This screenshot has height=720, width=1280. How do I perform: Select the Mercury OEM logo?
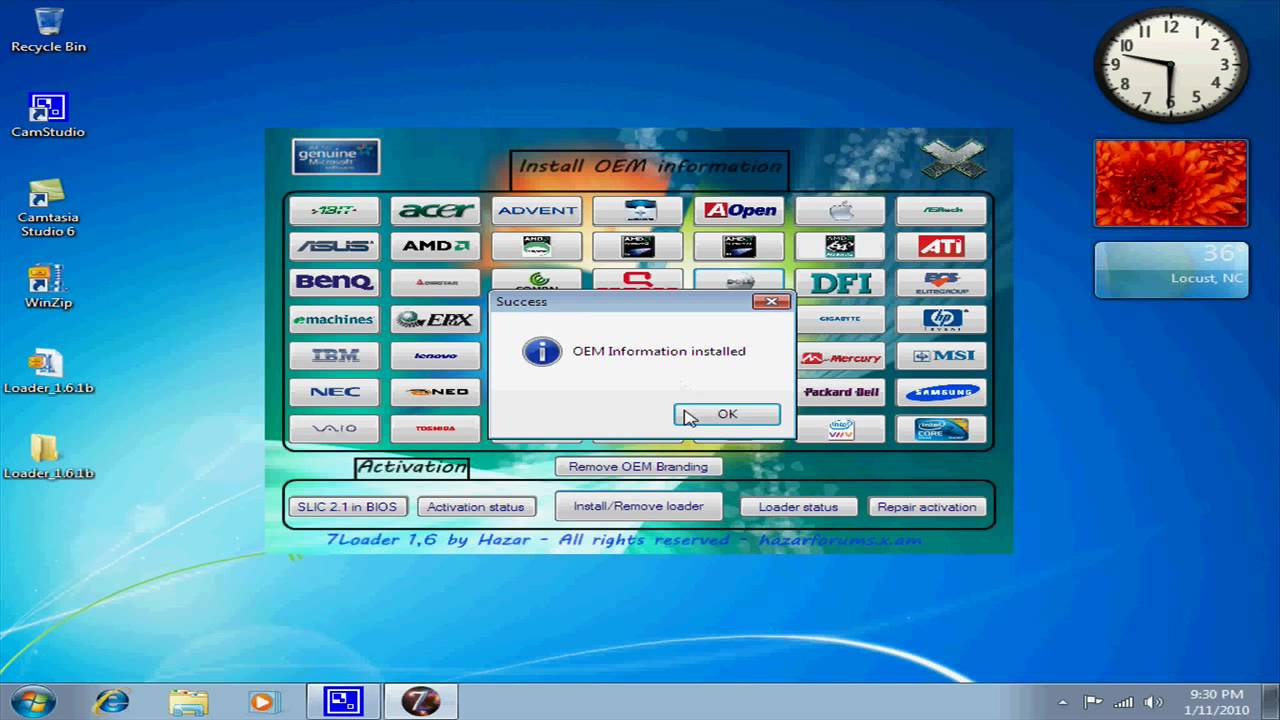(841, 356)
